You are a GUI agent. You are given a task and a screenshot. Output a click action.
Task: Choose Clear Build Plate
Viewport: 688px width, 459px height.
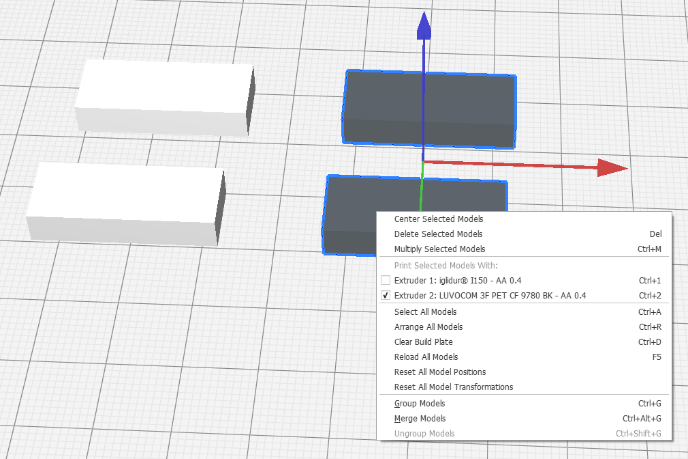[426, 342]
